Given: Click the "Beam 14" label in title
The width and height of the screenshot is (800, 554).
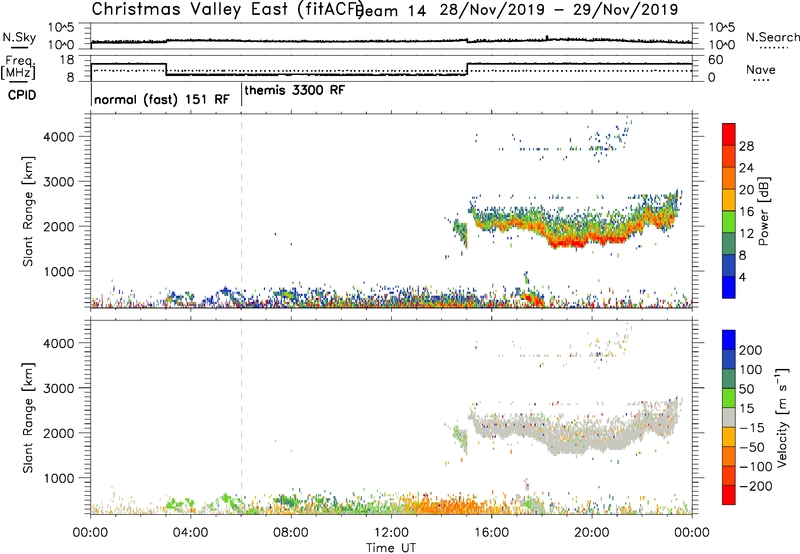Looking at the screenshot, I should [393, 10].
